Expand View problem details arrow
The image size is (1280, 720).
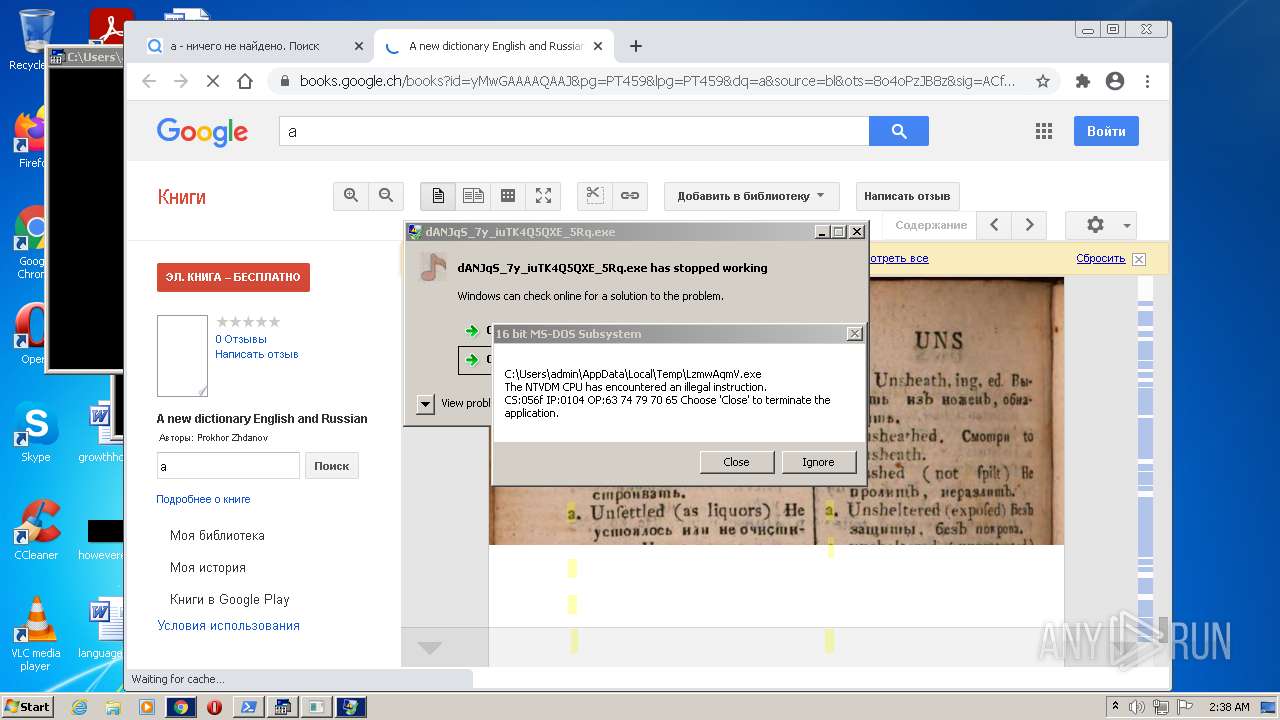425,403
